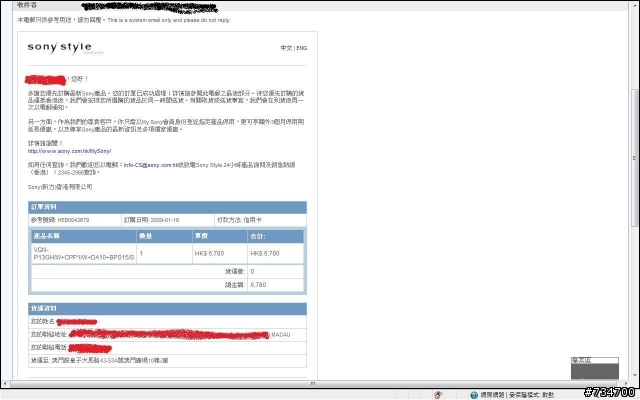Click the 產品名稱 column header
640x400 pixels.
tap(84, 236)
